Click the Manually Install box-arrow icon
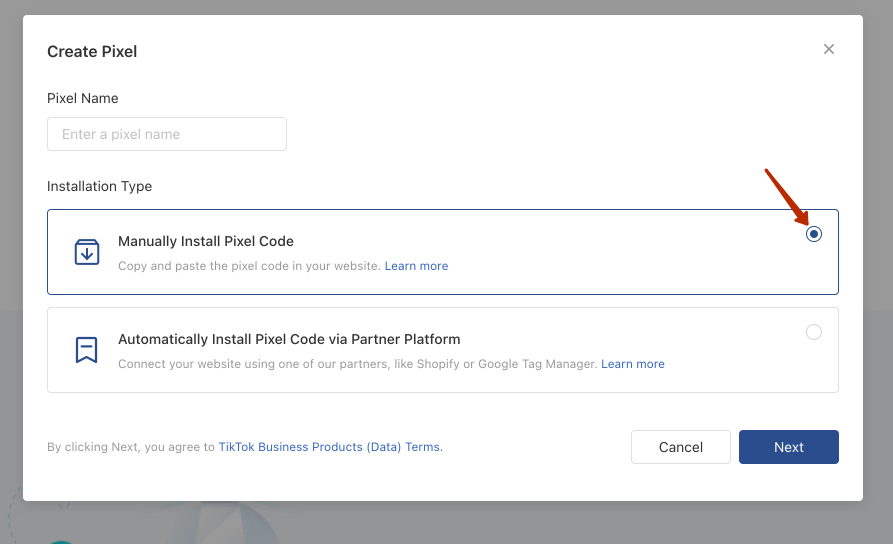This screenshot has width=893, height=544. pos(87,252)
